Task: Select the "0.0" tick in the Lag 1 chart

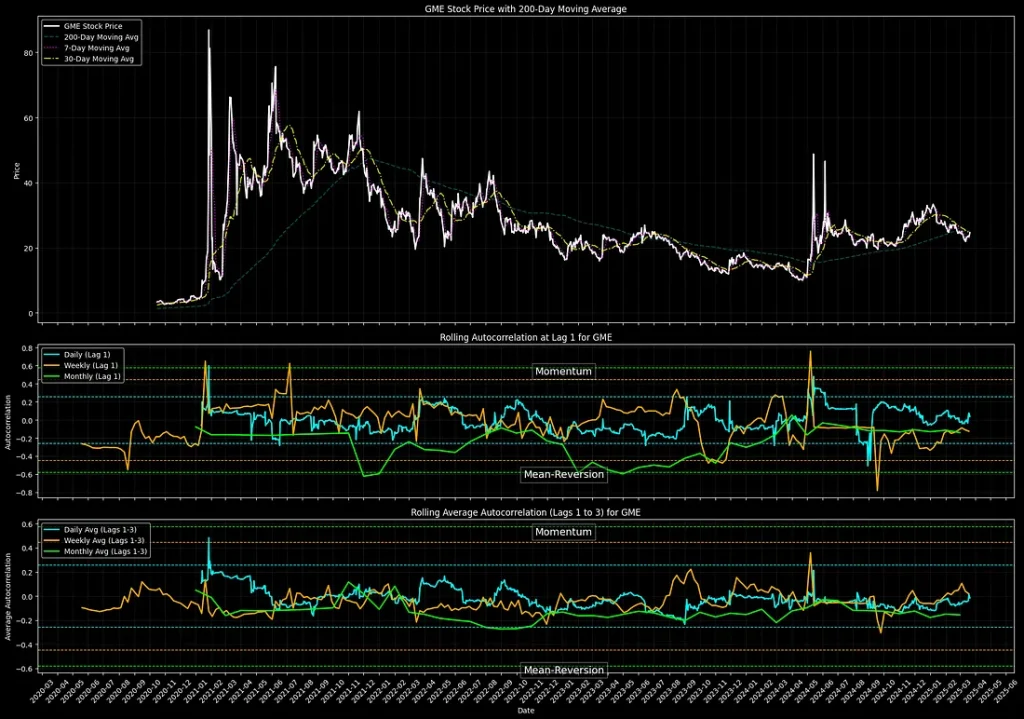Action: [27, 421]
